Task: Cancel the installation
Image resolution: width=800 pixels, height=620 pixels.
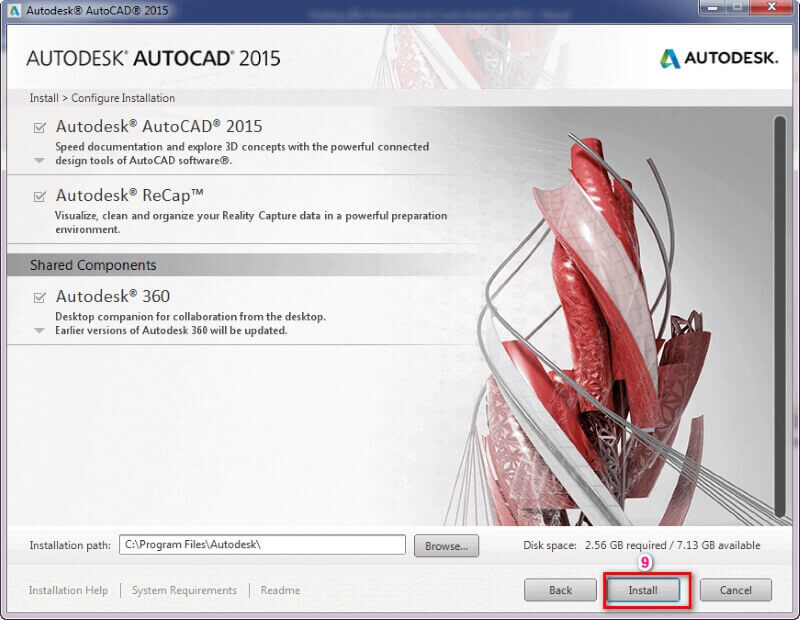Action: point(735,590)
